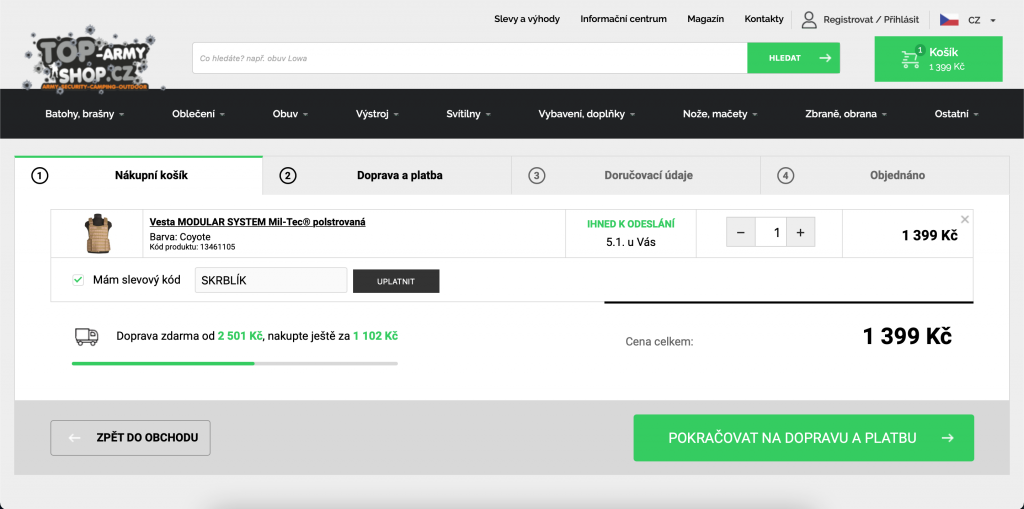The height and width of the screenshot is (509, 1024).
Task: Expand the Zbraně, obrana menu
Action: point(846,114)
